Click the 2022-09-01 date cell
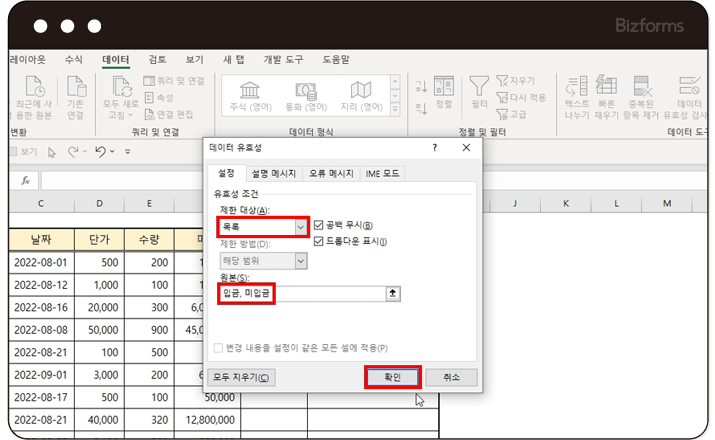The width and height of the screenshot is (715, 440). pyautogui.click(x=41, y=375)
